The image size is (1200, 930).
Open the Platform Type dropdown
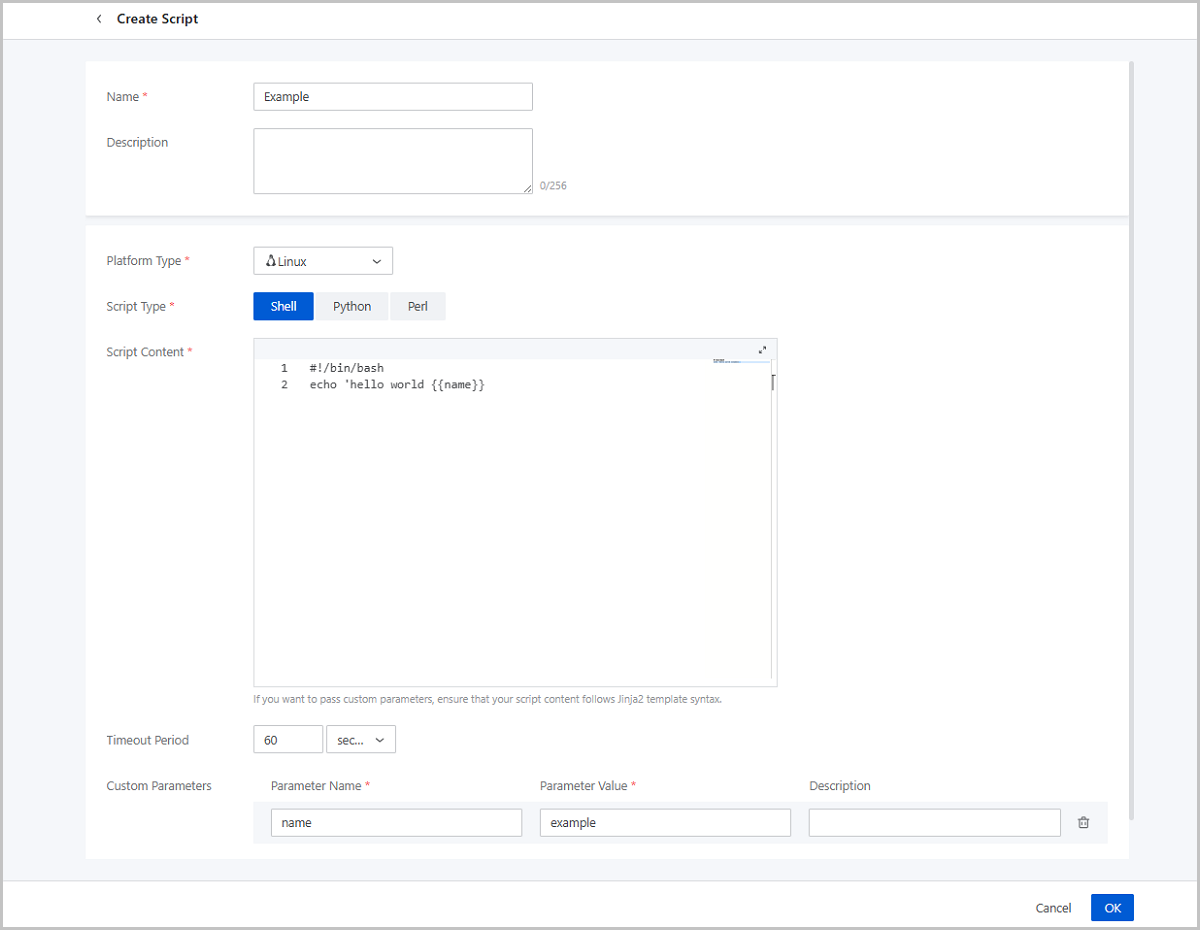[x=323, y=261]
